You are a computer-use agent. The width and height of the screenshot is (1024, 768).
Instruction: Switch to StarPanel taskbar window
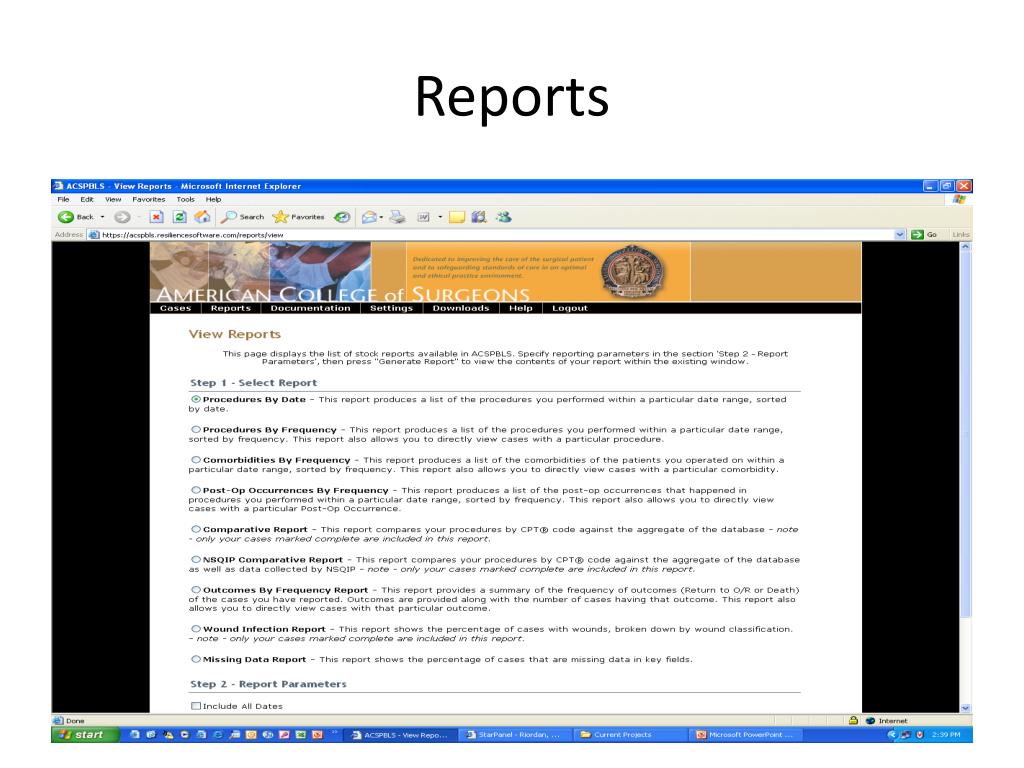(514, 735)
